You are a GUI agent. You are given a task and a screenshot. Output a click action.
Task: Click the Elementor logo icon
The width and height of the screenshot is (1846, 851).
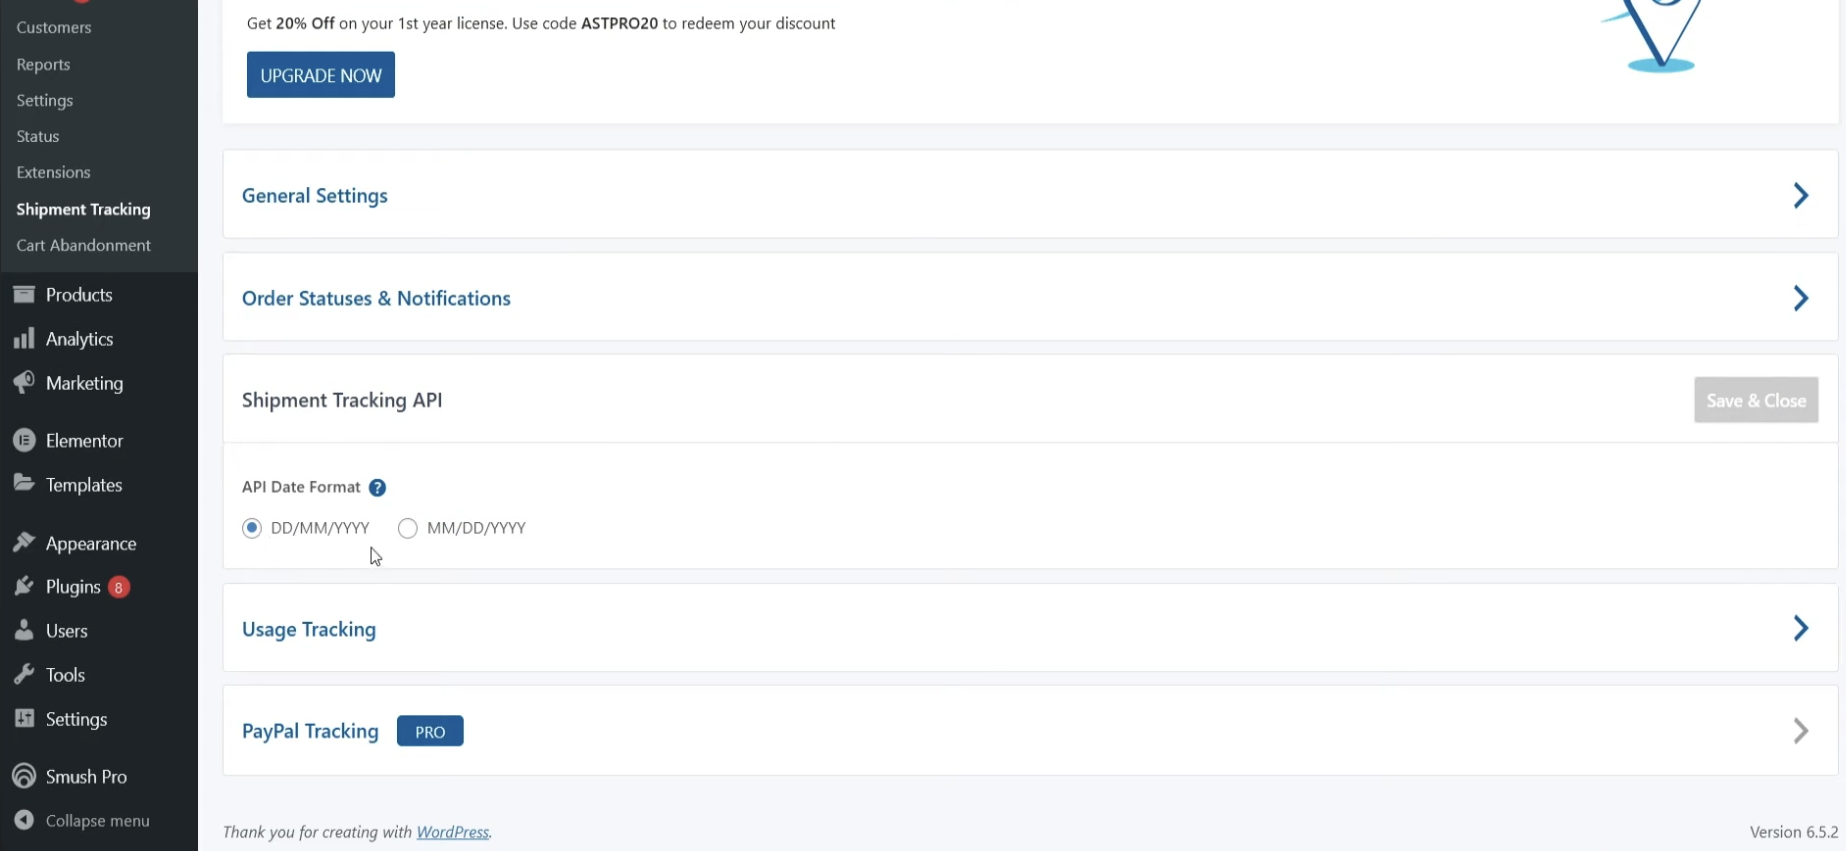click(x=24, y=440)
